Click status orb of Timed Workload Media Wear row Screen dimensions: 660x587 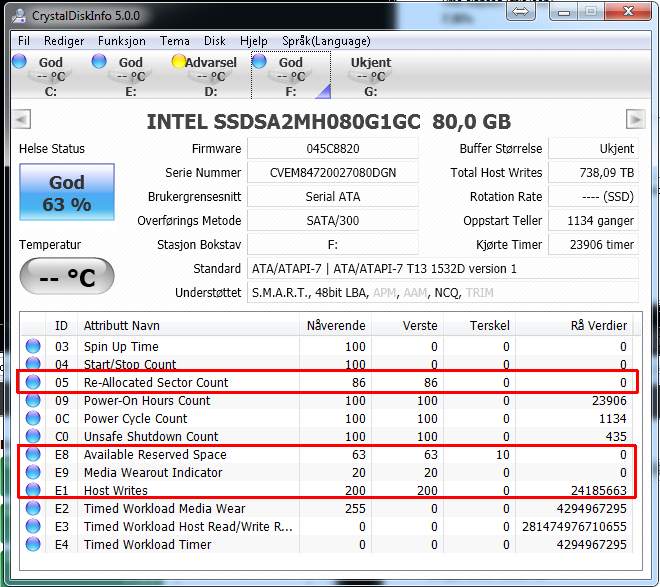pyautogui.click(x=33, y=508)
